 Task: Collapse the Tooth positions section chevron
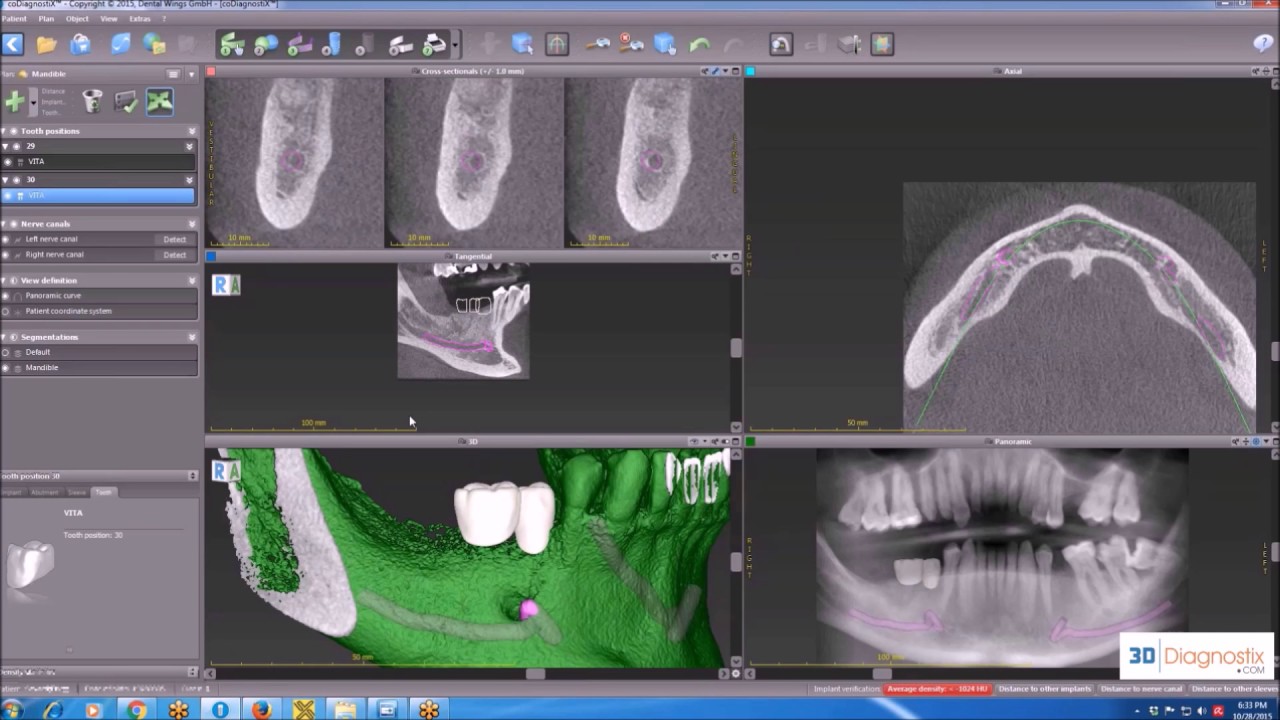coord(192,131)
